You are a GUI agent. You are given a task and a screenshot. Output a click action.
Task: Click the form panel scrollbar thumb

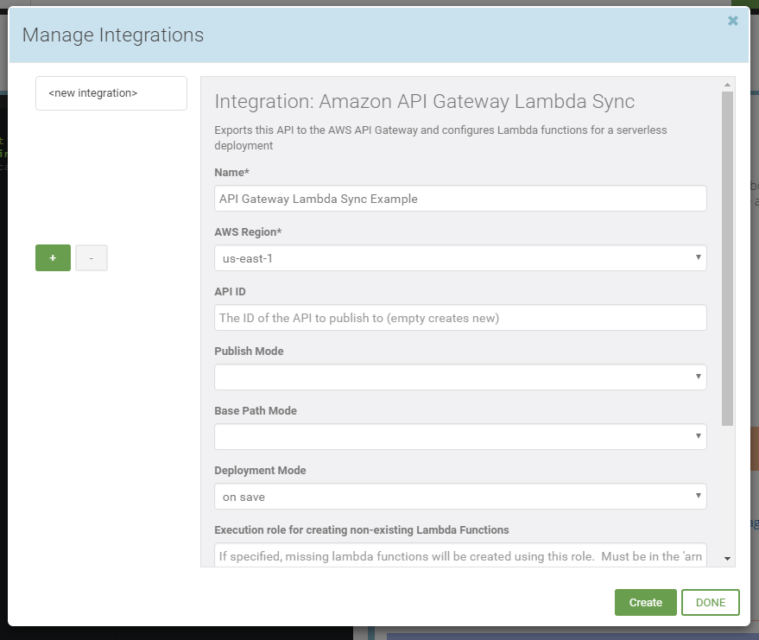point(727,259)
